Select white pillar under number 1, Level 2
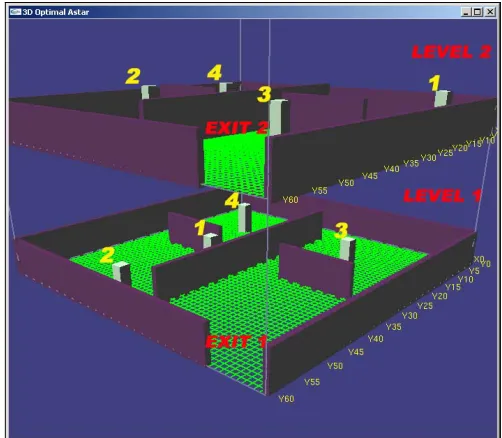 443,98
